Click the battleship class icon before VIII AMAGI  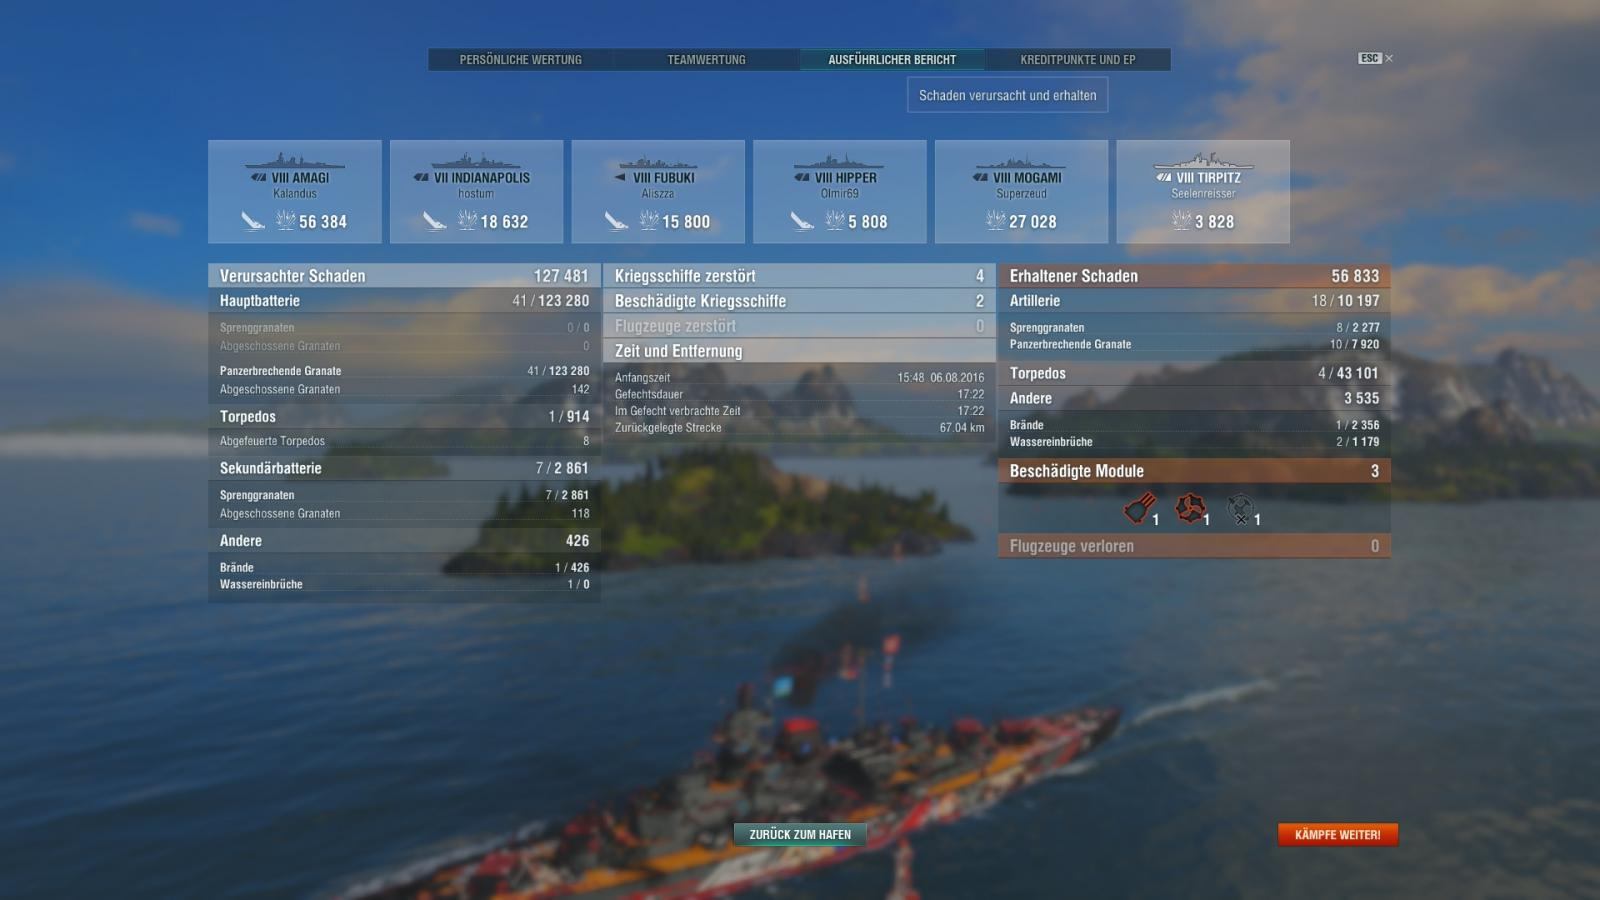tap(259, 178)
